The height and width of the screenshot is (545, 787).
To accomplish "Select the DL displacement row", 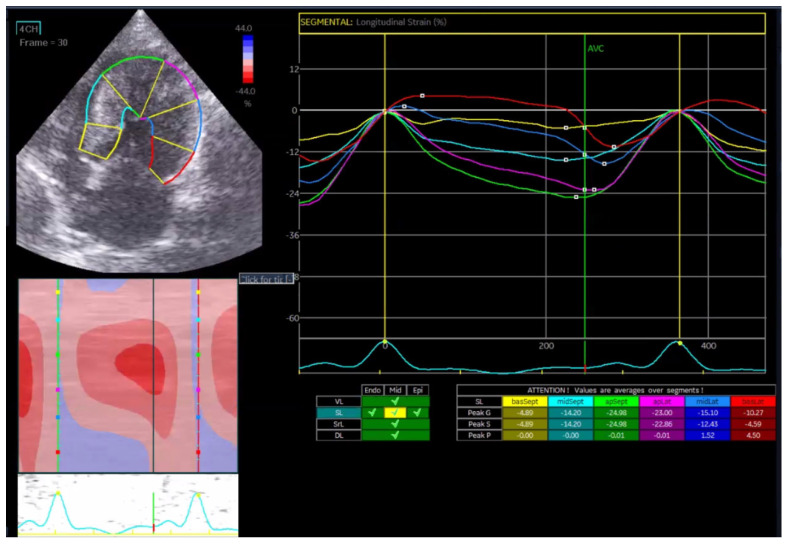I will 339,435.
